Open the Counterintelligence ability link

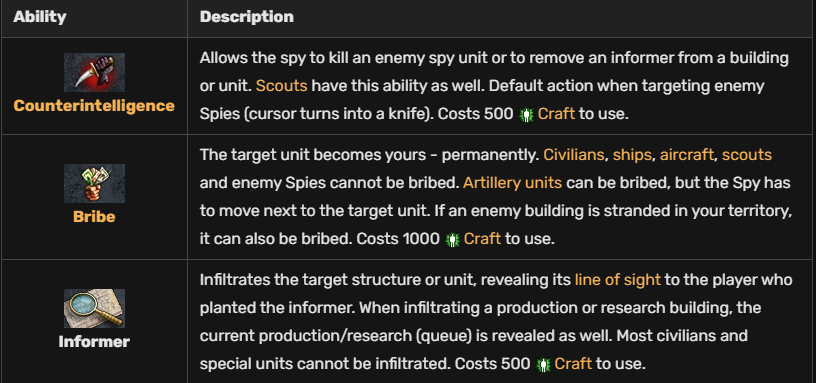pyautogui.click(x=94, y=106)
